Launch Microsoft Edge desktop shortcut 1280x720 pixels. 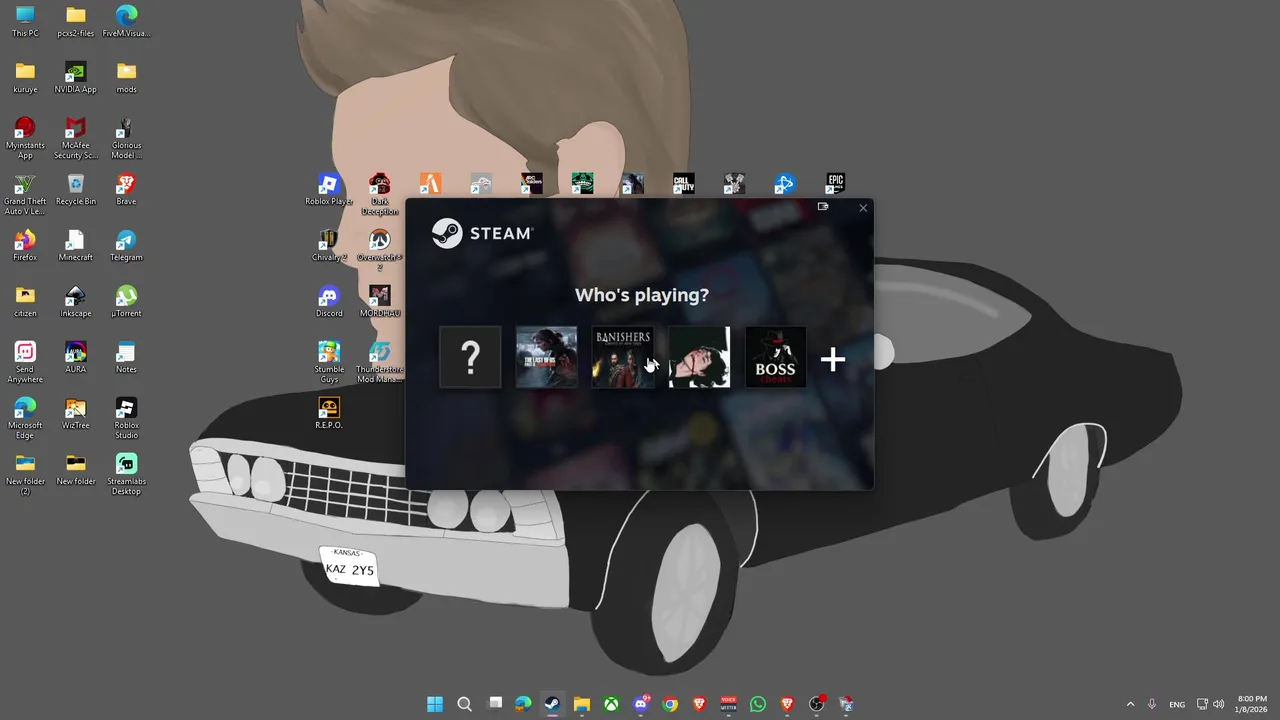click(25, 418)
